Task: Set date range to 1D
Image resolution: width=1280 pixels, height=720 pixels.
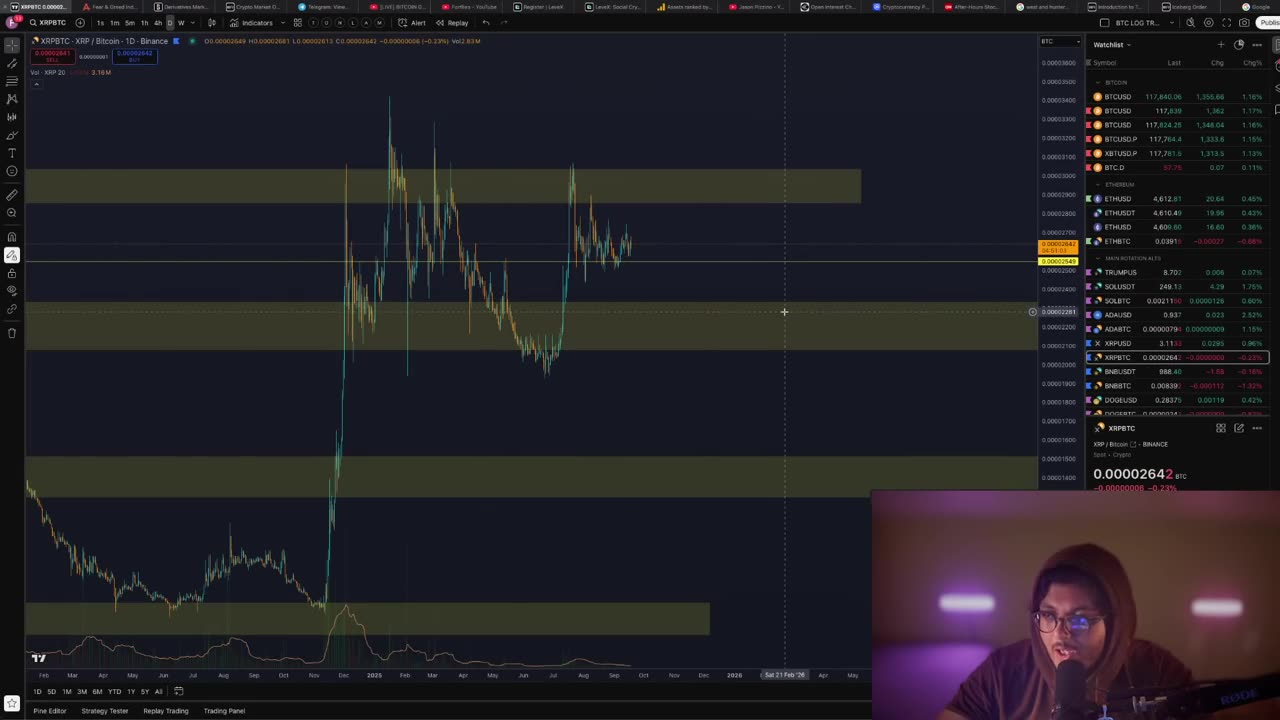Action: (37, 692)
